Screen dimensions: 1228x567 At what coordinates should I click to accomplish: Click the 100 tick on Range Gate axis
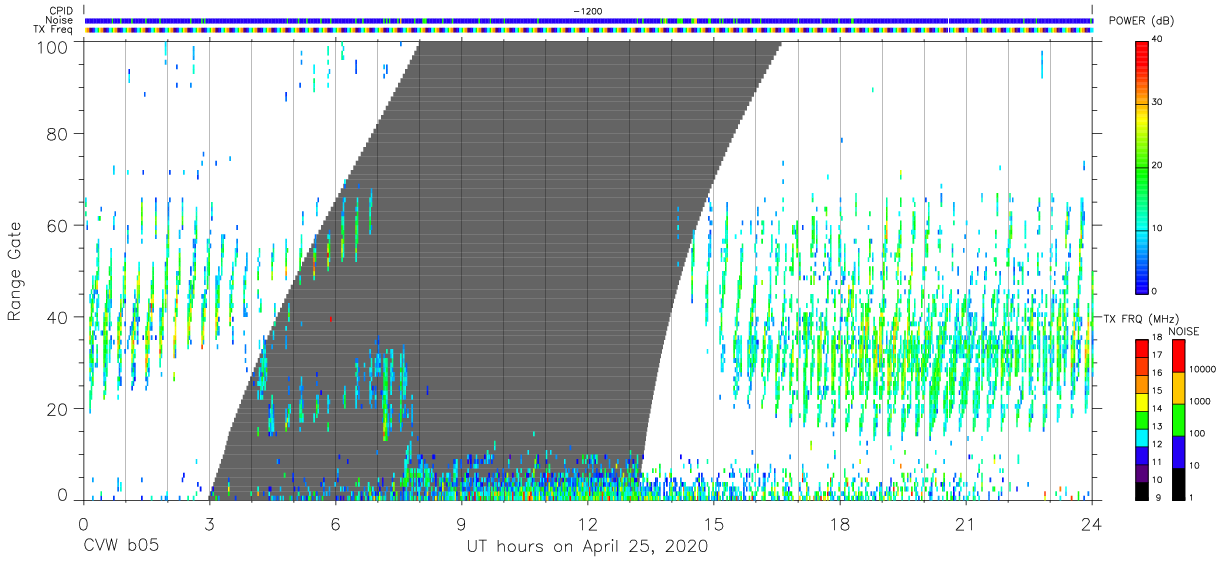pyautogui.click(x=52, y=46)
